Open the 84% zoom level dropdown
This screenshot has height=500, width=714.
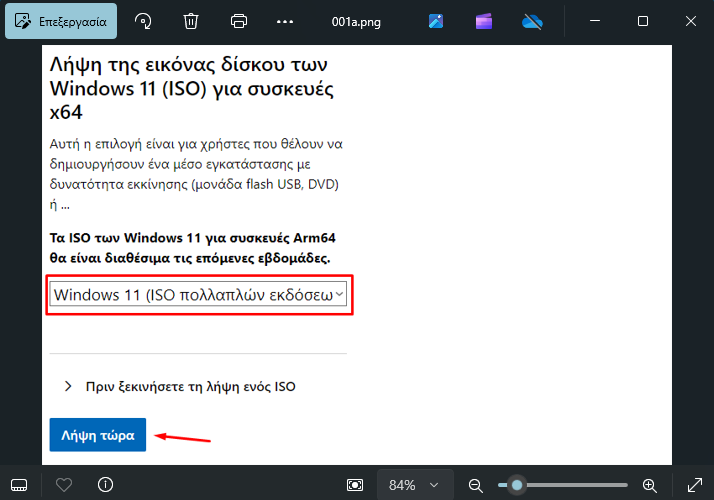[415, 485]
